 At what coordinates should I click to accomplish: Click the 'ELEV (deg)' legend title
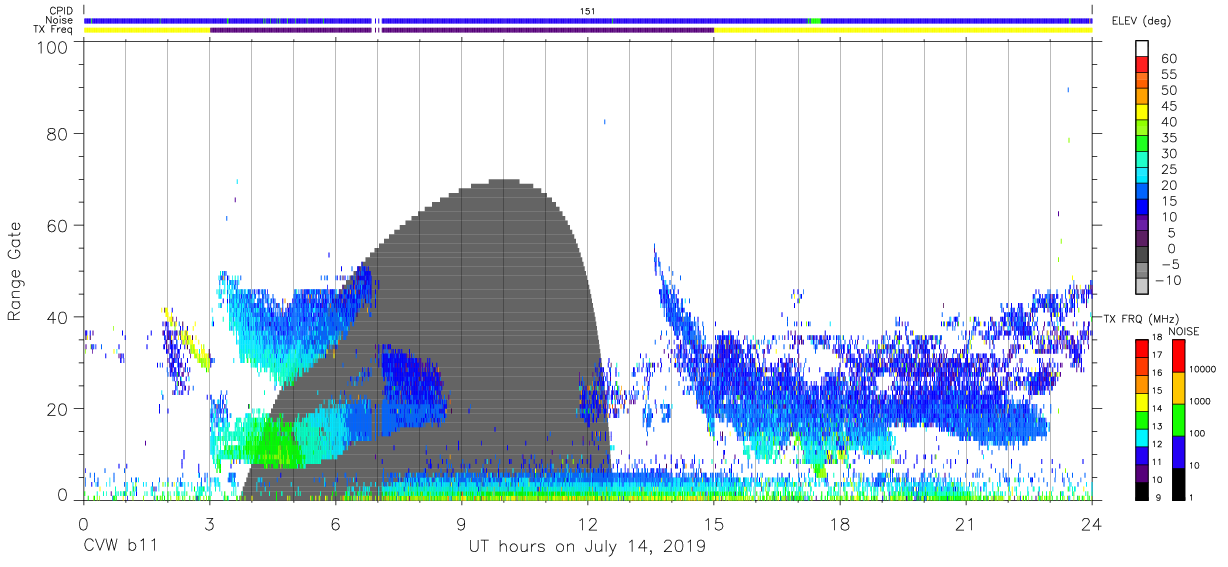(x=1141, y=21)
